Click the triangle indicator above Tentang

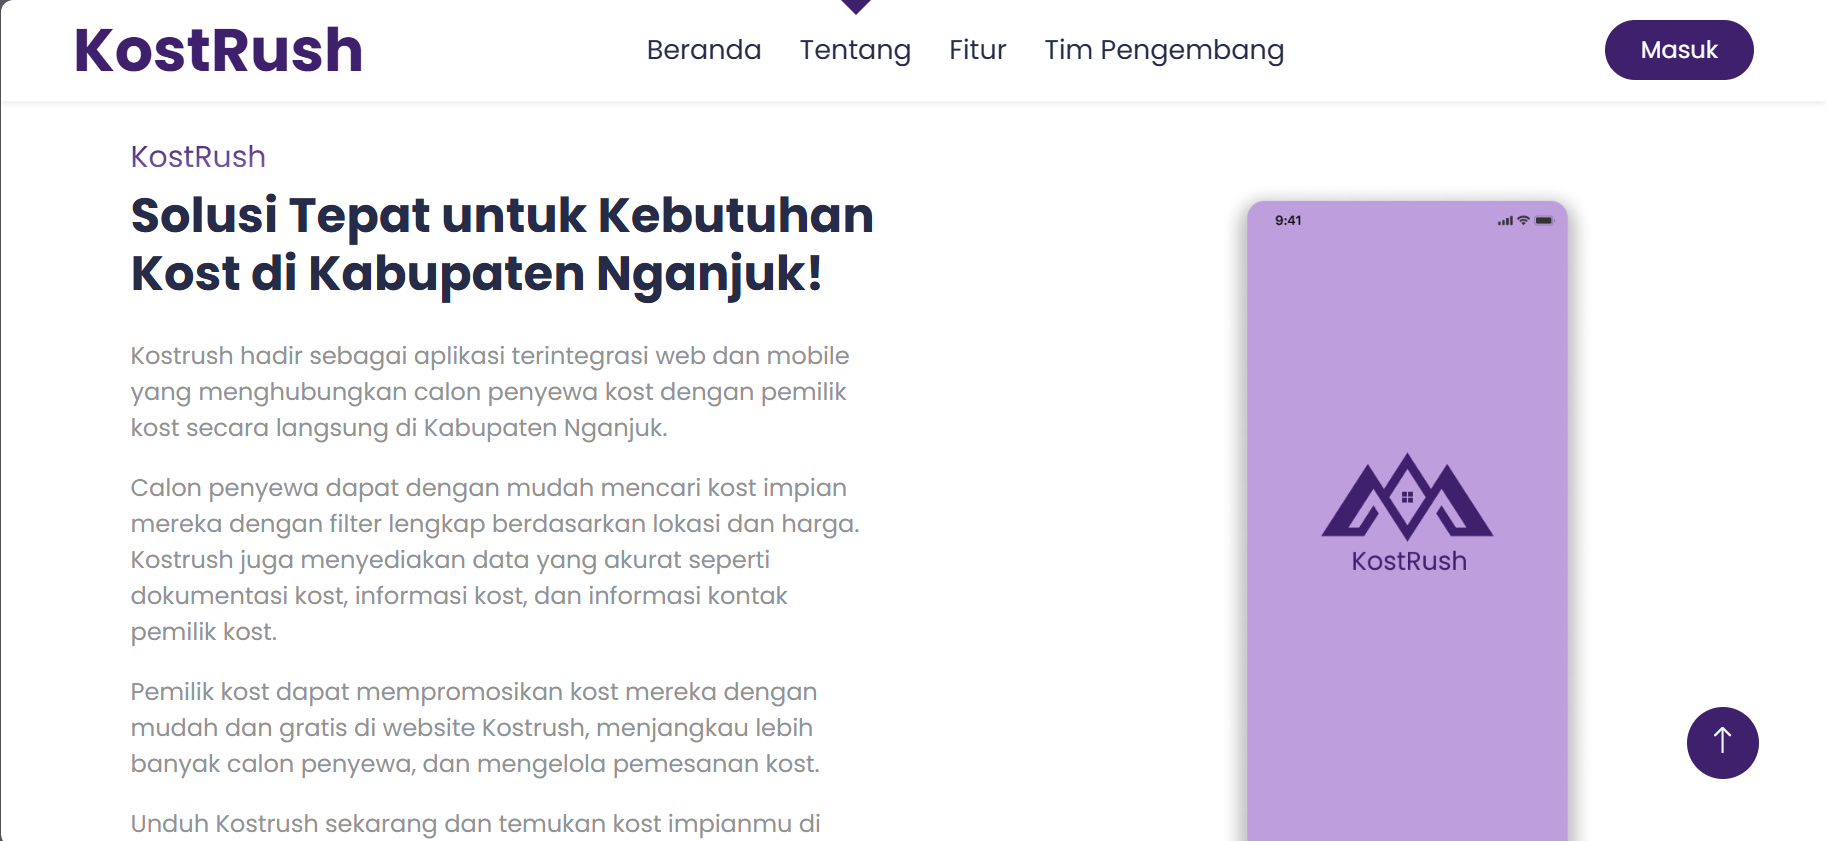tap(855, 6)
